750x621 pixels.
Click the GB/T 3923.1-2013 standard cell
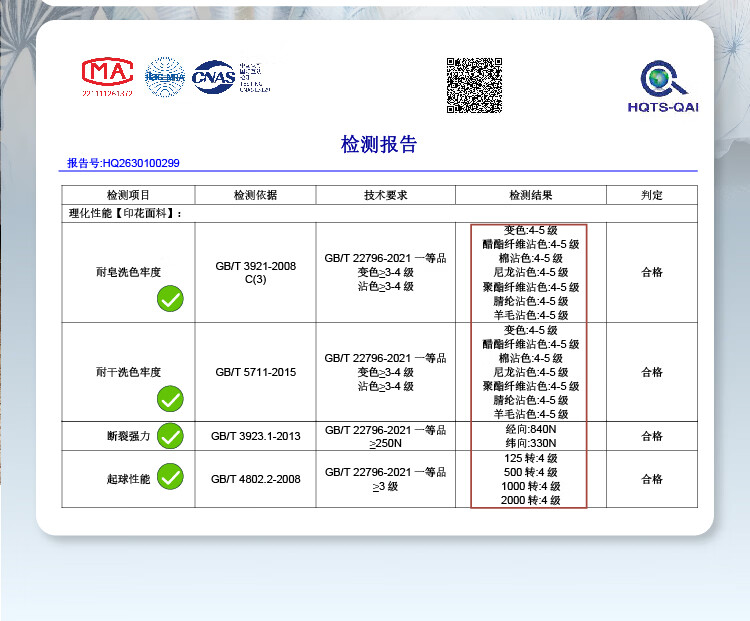click(x=254, y=436)
